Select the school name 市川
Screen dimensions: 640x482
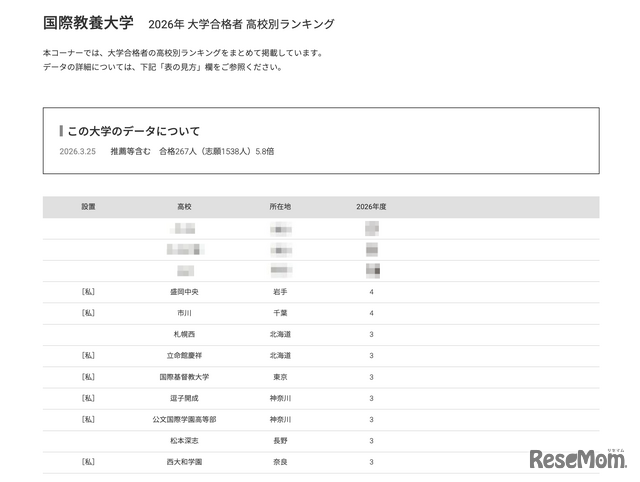click(184, 313)
